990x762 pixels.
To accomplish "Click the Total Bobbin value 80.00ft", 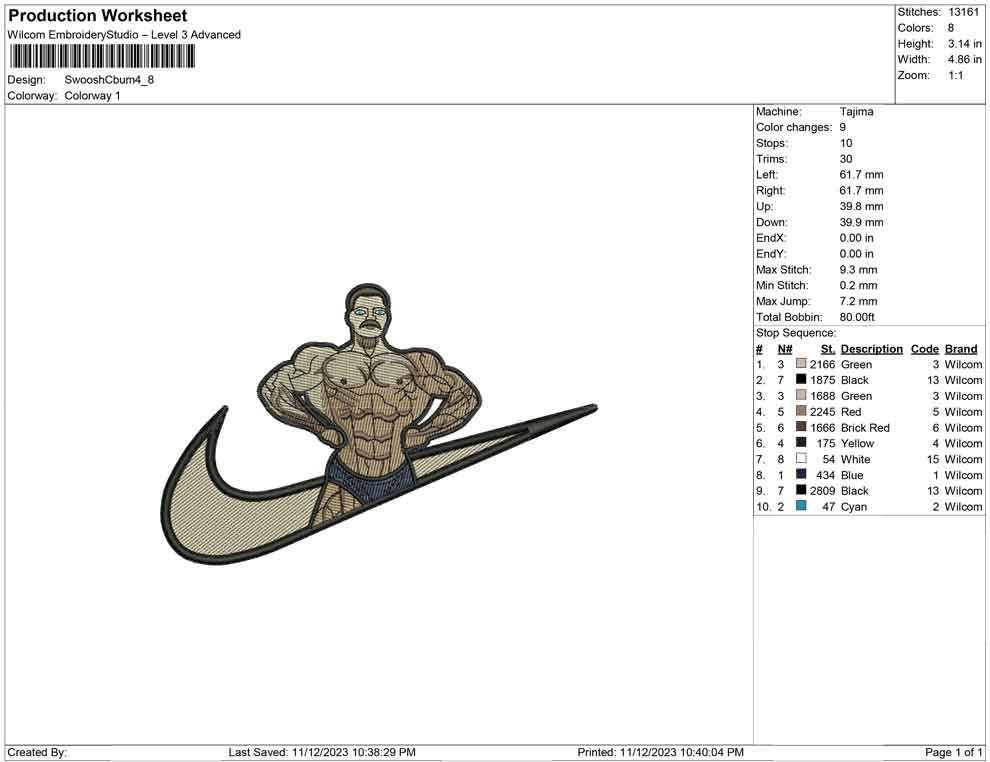I will pos(857,317).
